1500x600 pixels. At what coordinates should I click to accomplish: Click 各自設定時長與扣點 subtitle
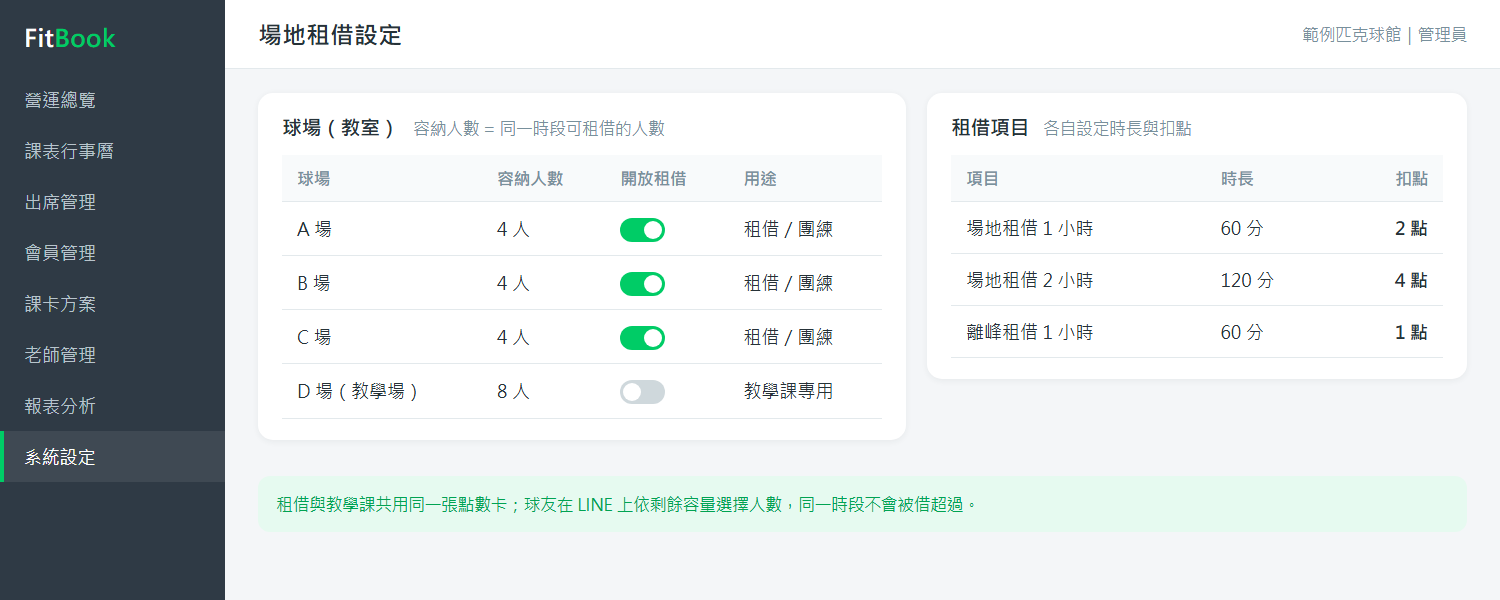point(1117,129)
